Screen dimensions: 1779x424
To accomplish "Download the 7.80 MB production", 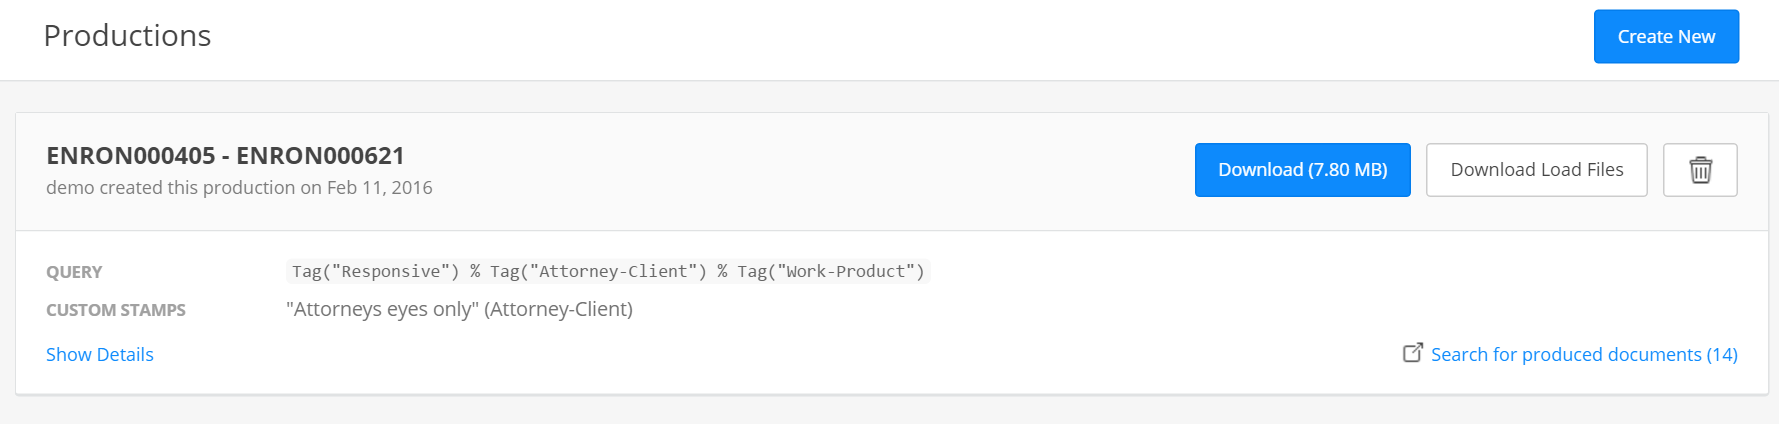I will pos(1302,170).
